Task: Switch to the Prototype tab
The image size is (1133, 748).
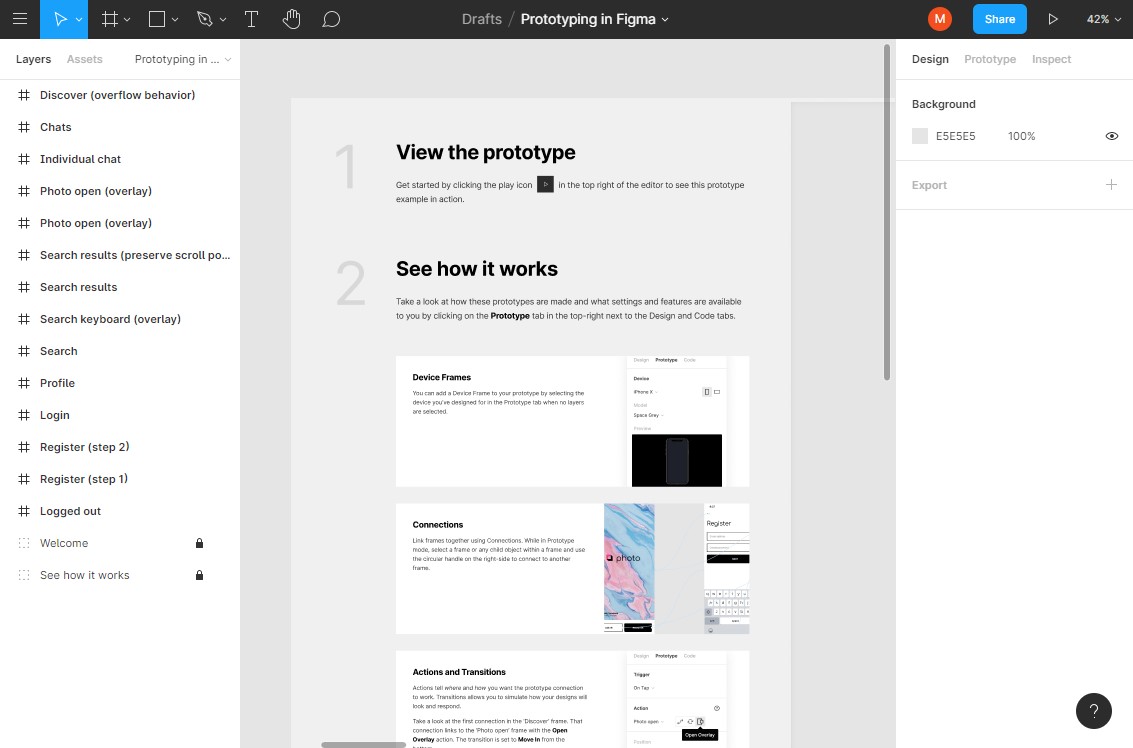Action: (990, 59)
